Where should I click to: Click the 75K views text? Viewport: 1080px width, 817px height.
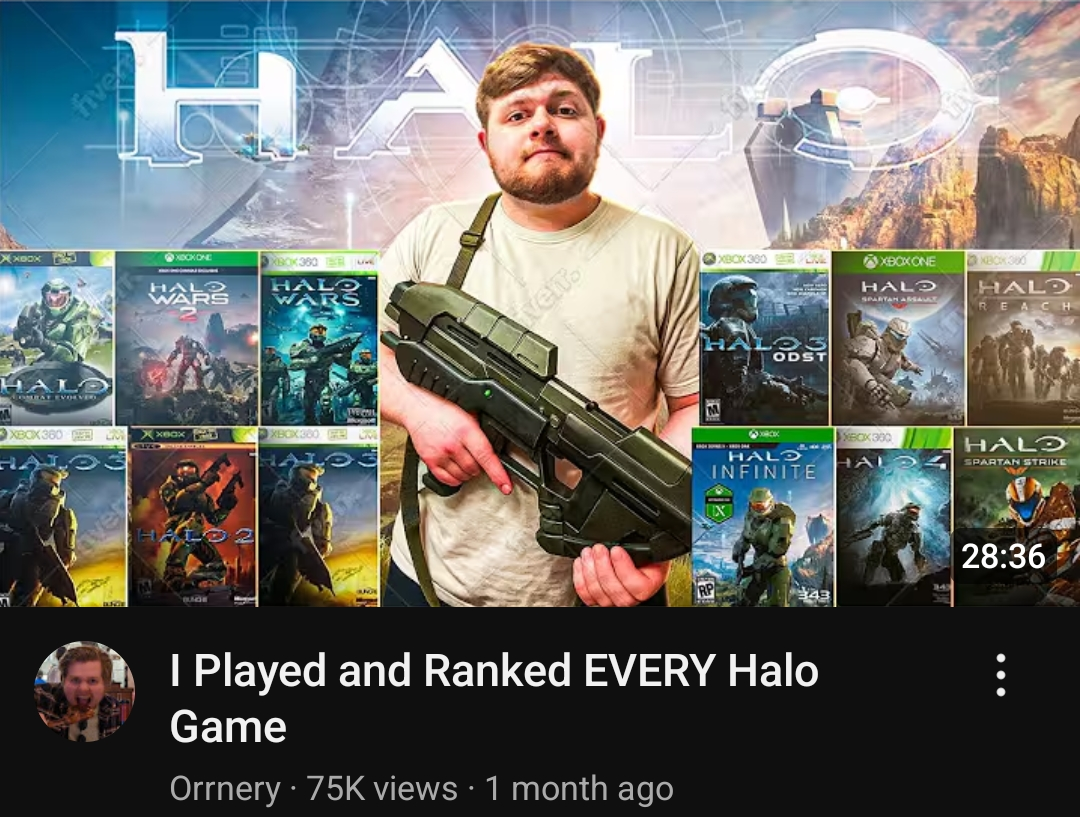click(382, 788)
